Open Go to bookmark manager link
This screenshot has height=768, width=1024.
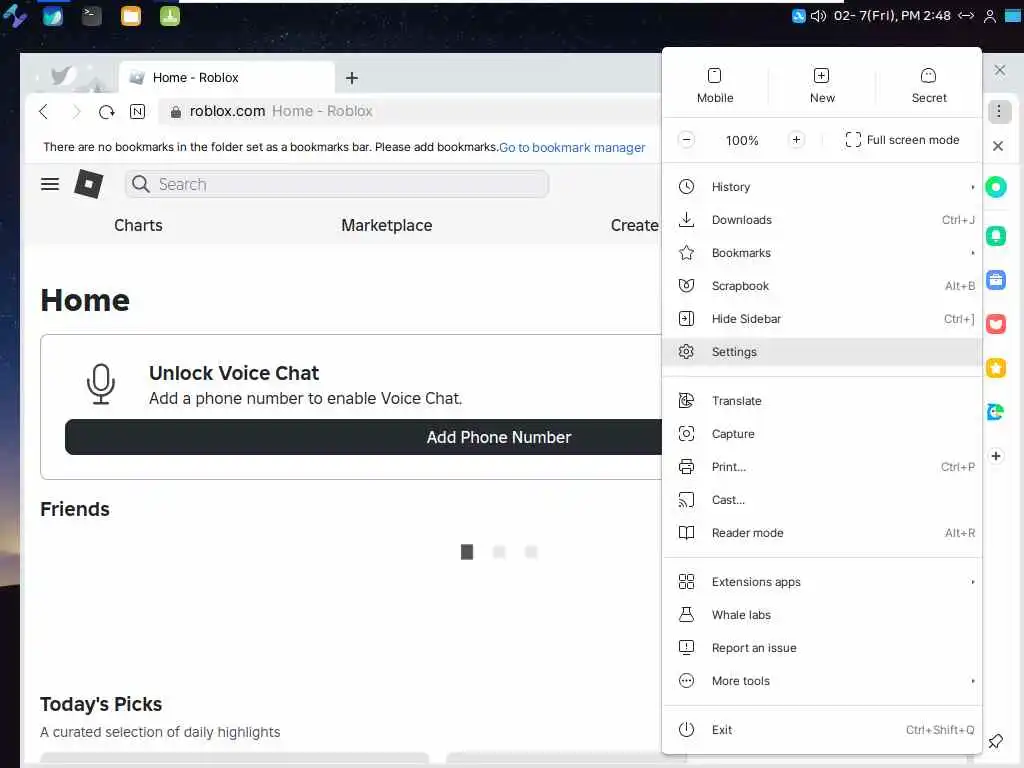(x=572, y=148)
